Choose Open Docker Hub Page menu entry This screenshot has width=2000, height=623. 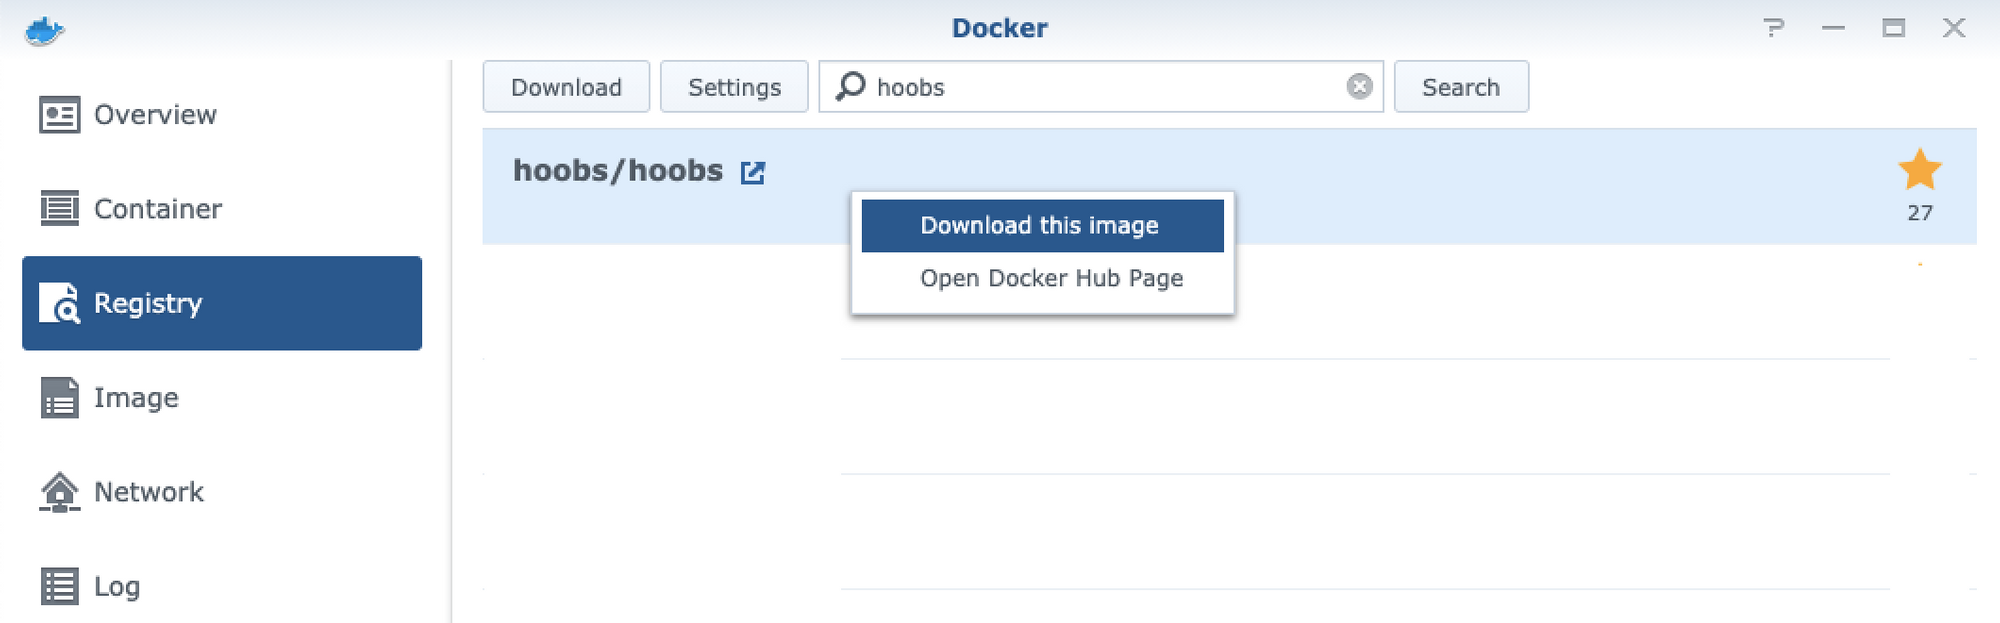tap(1042, 278)
